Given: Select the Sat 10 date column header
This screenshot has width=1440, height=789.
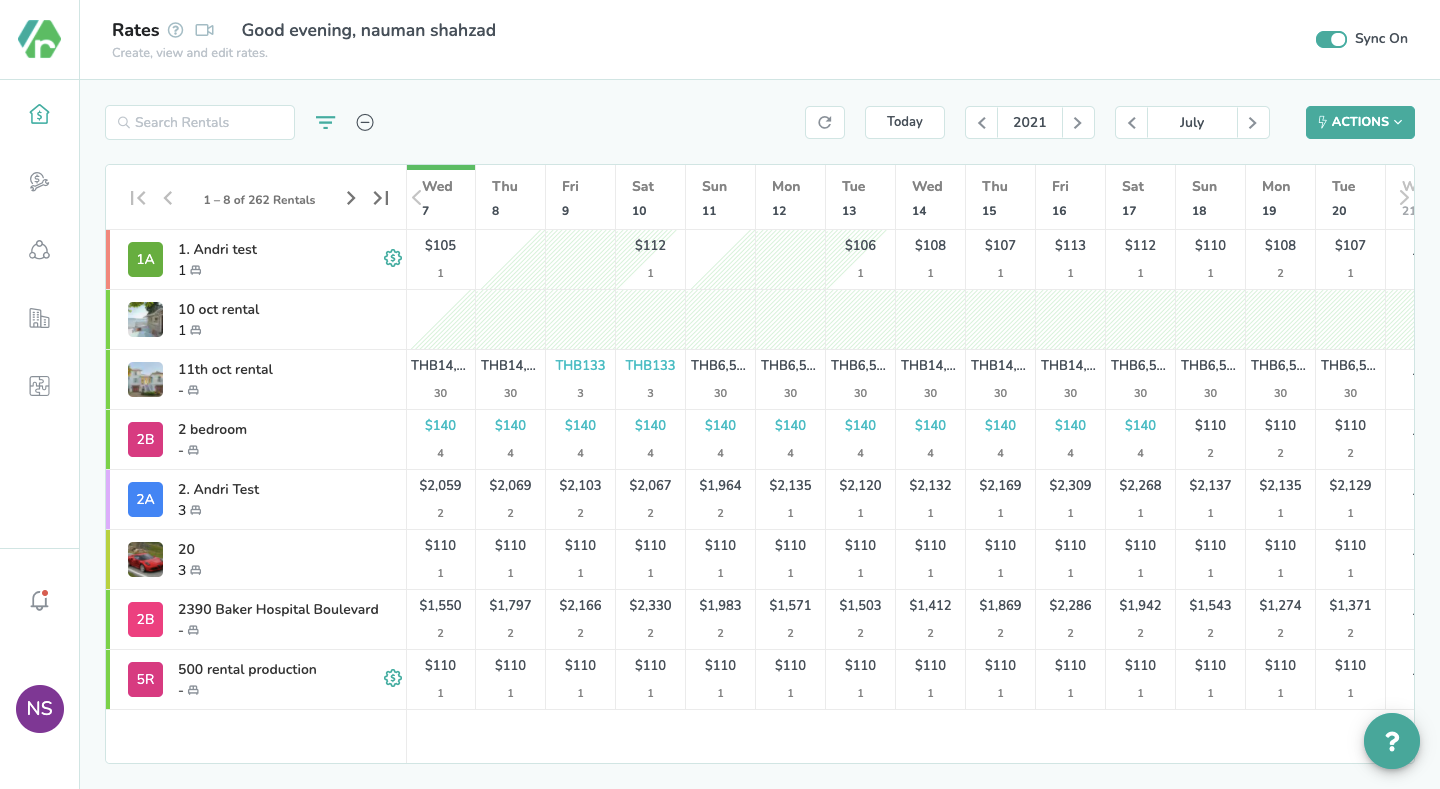Looking at the screenshot, I should point(650,198).
